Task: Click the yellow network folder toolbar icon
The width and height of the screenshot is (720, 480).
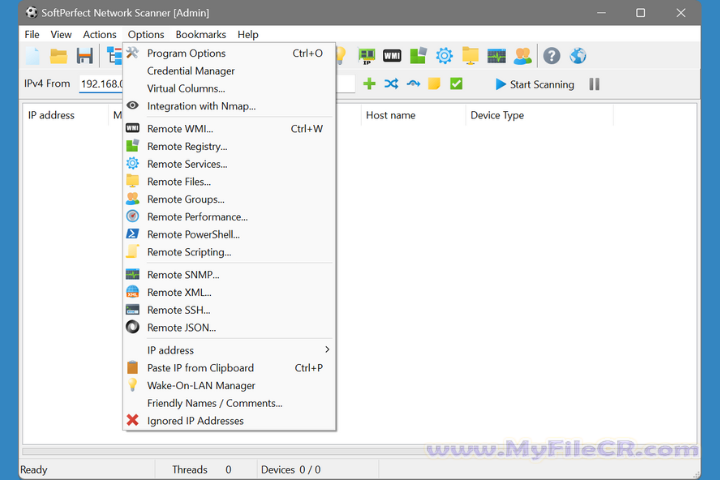Action: tap(470, 56)
